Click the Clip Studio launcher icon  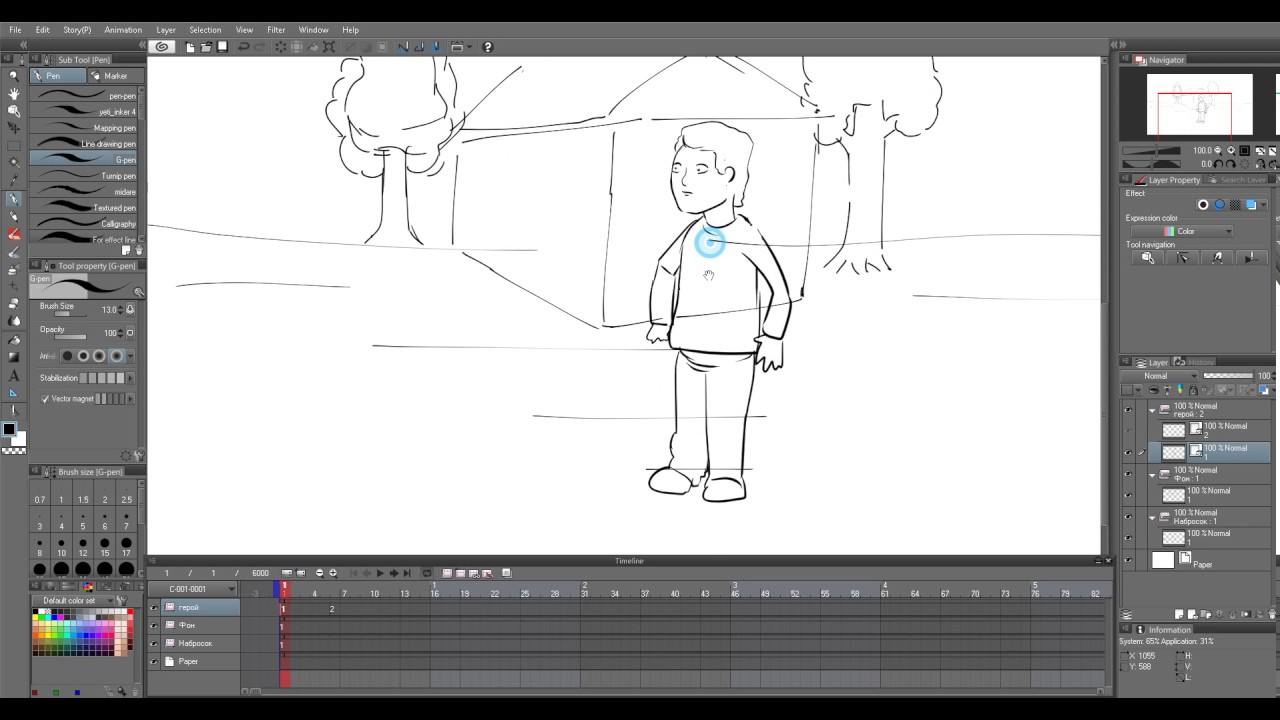[x=162, y=46]
